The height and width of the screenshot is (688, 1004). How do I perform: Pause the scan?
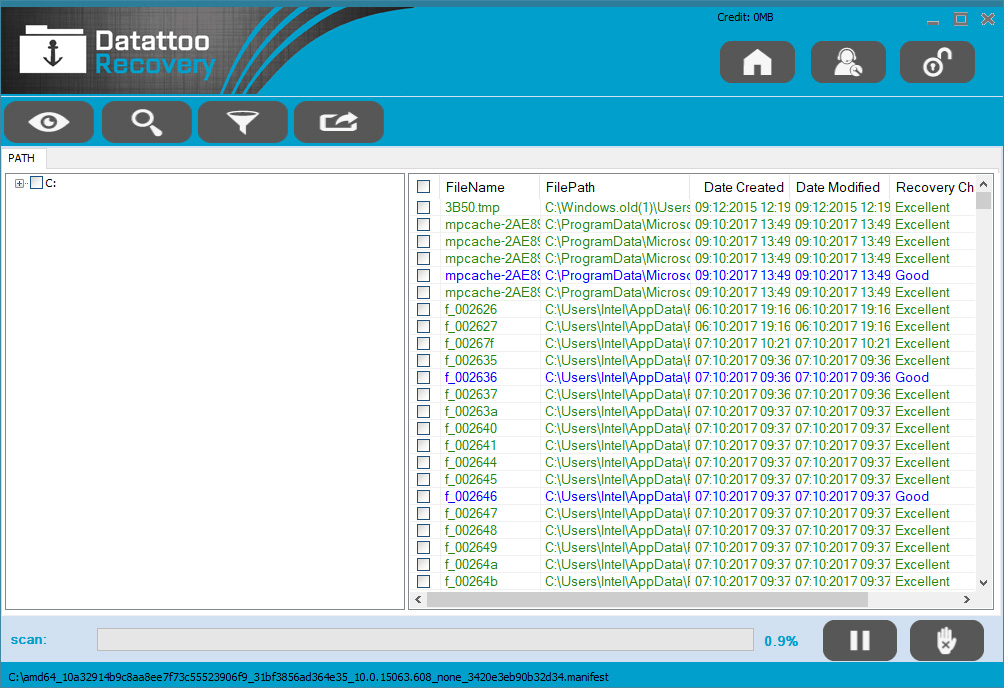pos(859,641)
